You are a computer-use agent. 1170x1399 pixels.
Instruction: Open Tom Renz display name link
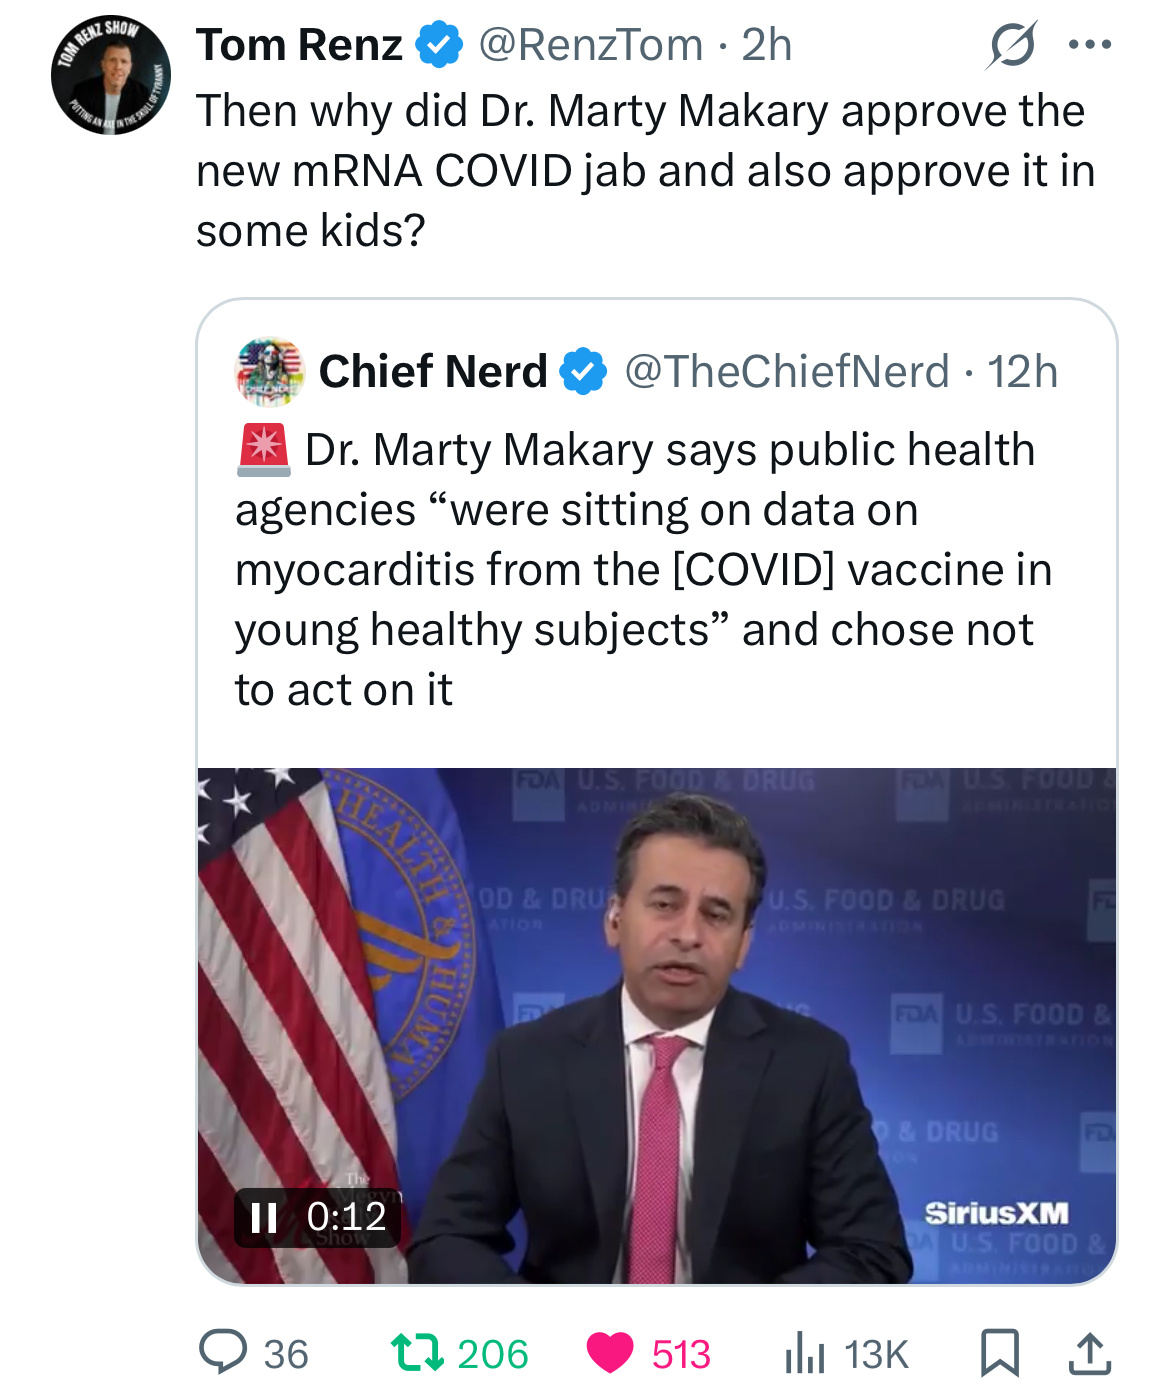[x=299, y=45]
